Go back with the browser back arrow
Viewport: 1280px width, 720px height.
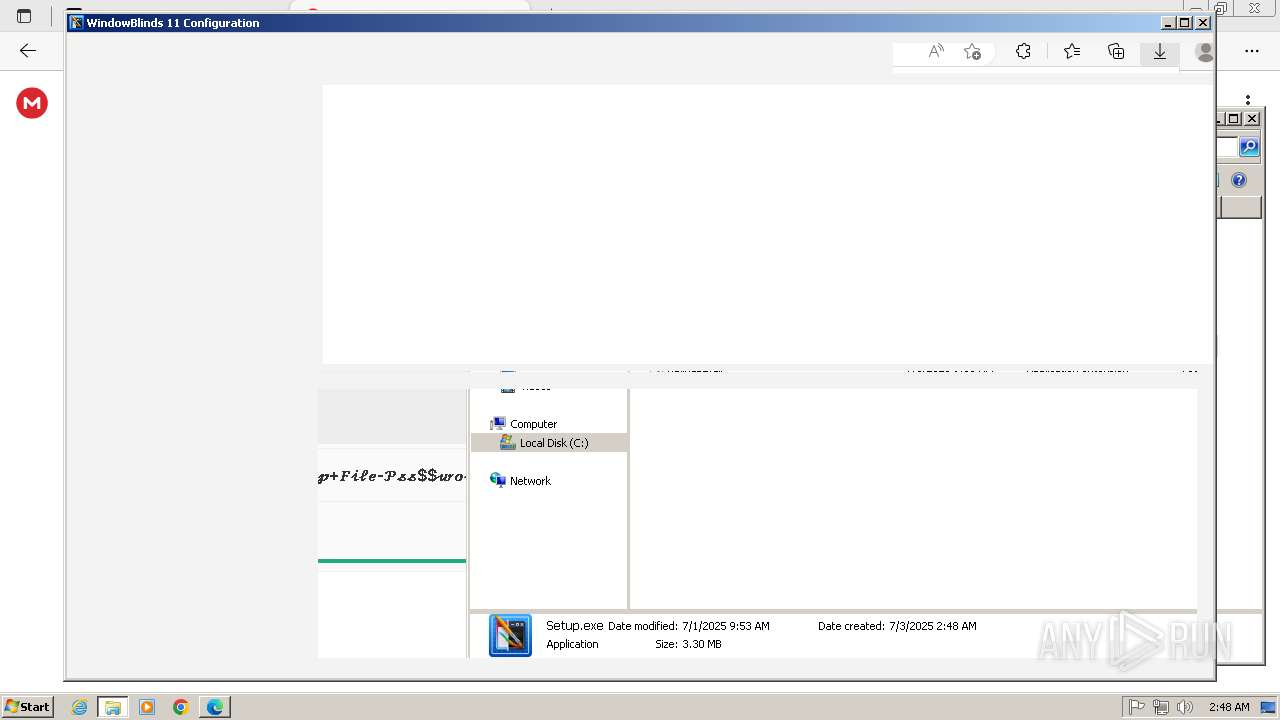[x=28, y=51]
